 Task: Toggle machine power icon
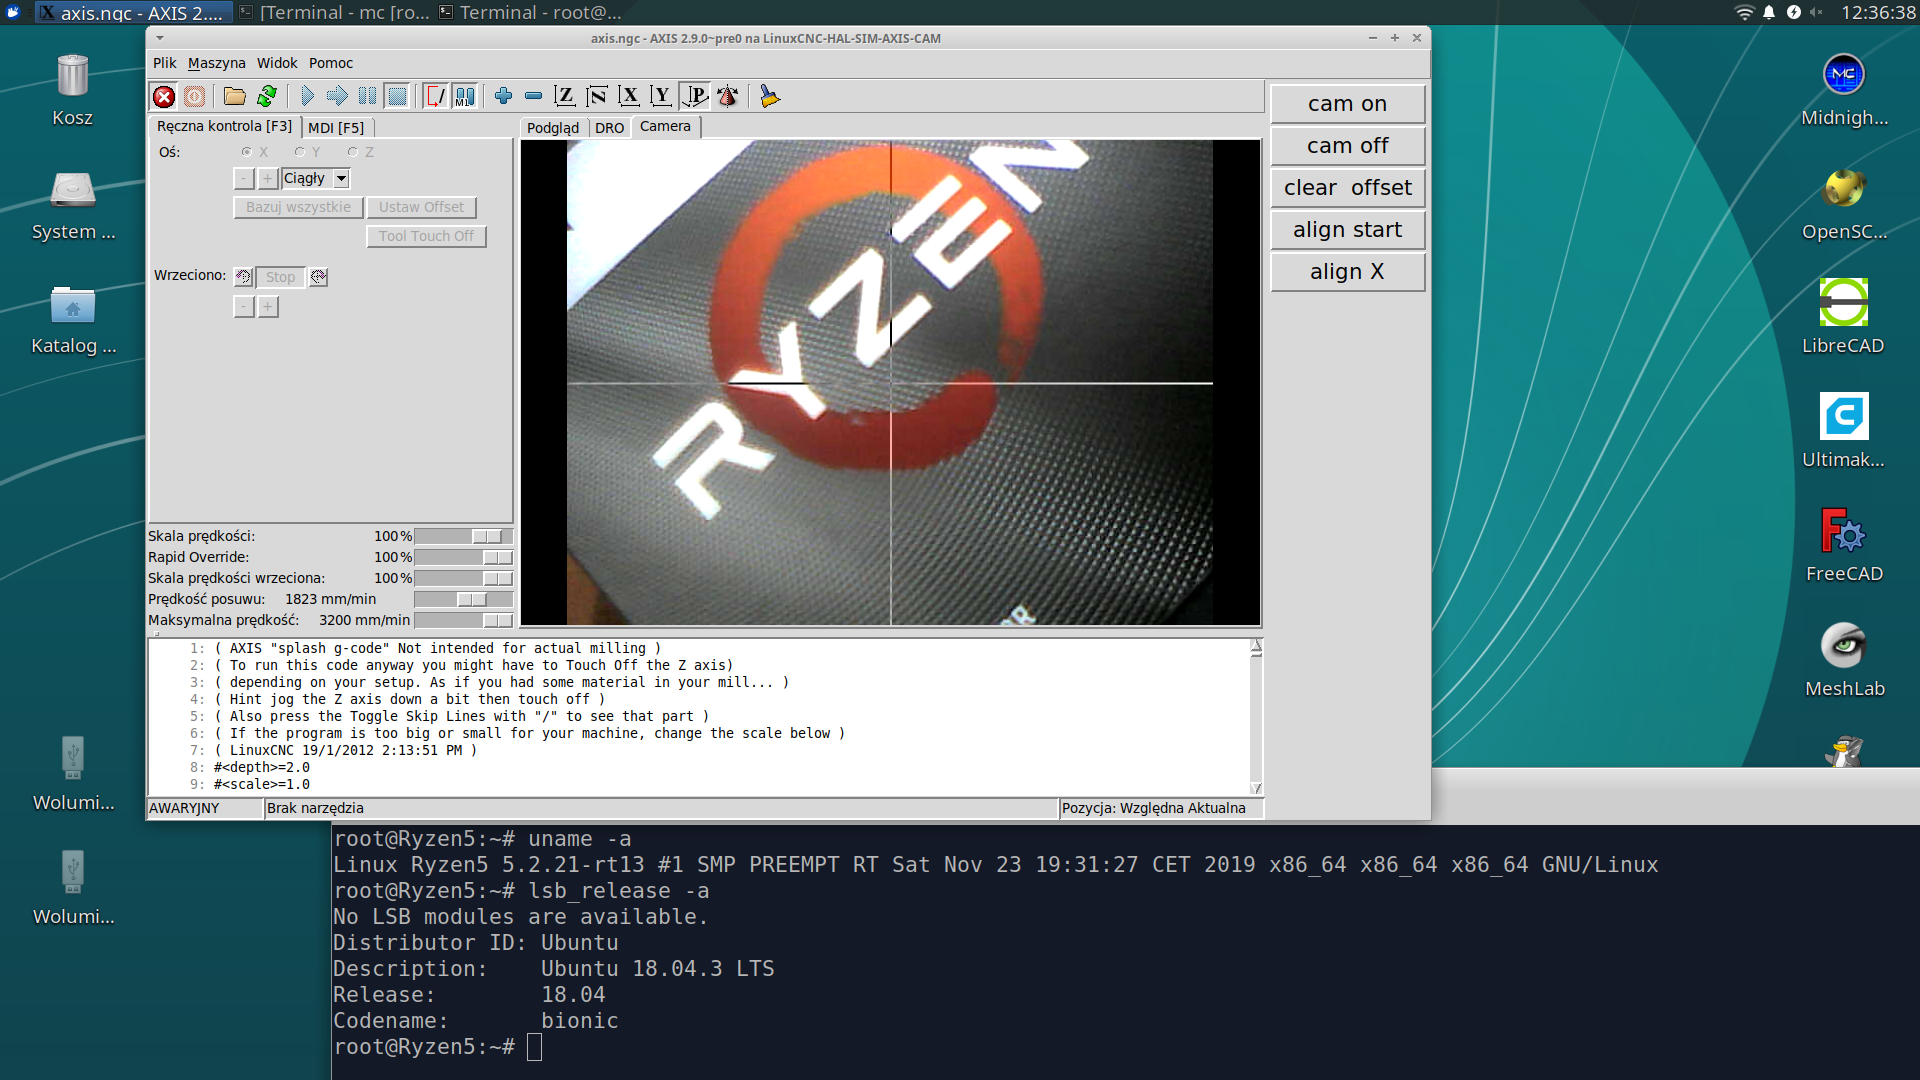pos(195,96)
